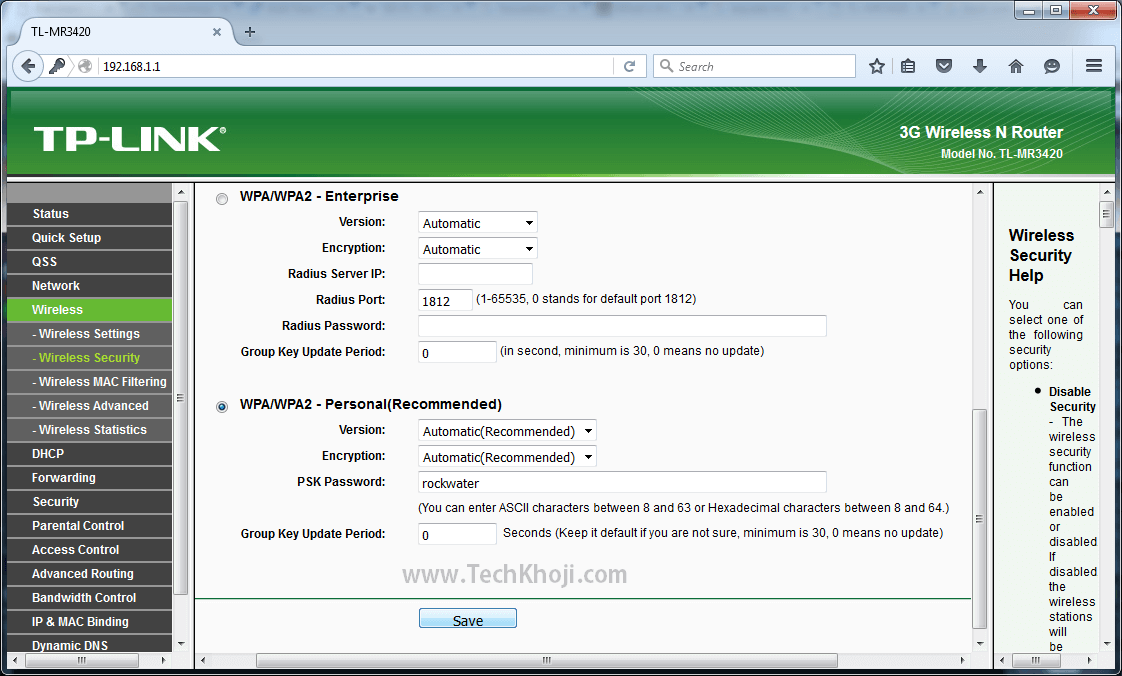This screenshot has height=676, width=1122.
Task: Open the Personal Encryption Automatic(Recommended) dropdown
Action: pyautogui.click(x=507, y=457)
